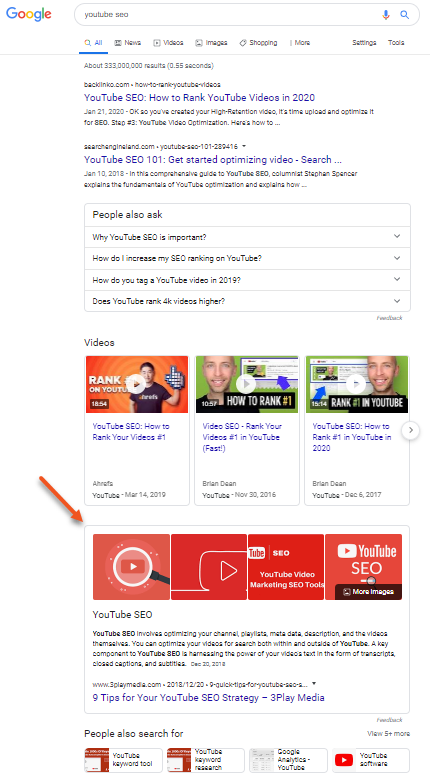The image size is (430, 780).
Task: Open Video SEO - Rank Your Videos #1 link
Action: [x=241, y=437]
